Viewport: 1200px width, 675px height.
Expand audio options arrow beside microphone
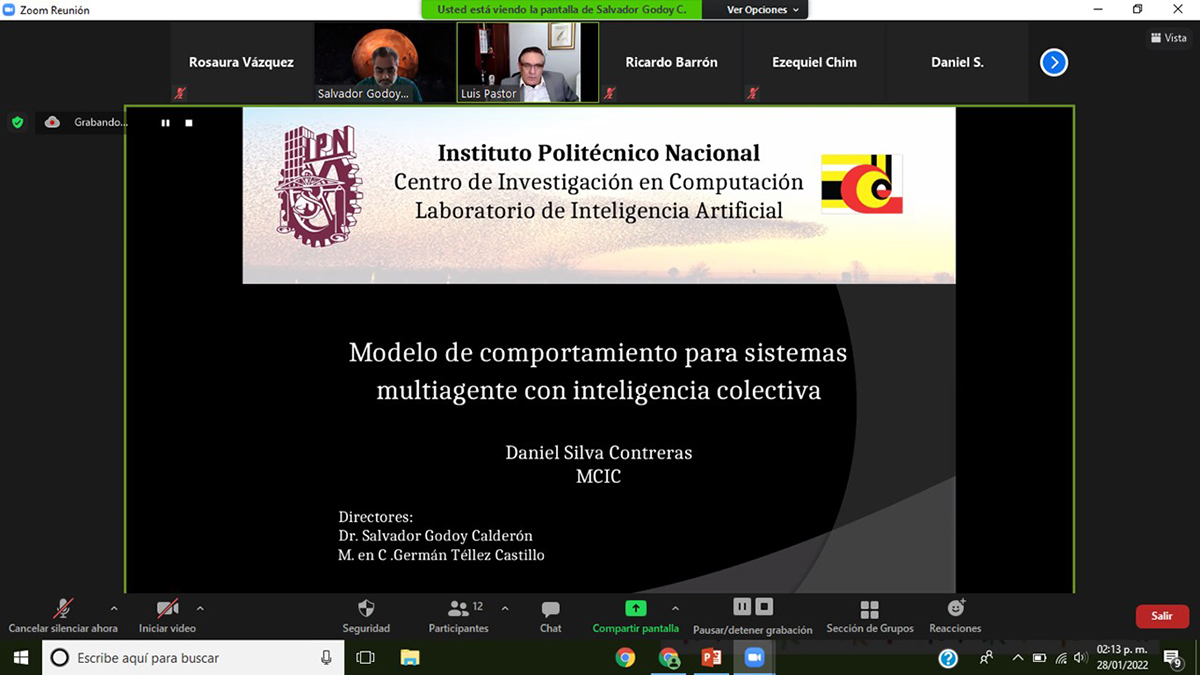tap(113, 608)
